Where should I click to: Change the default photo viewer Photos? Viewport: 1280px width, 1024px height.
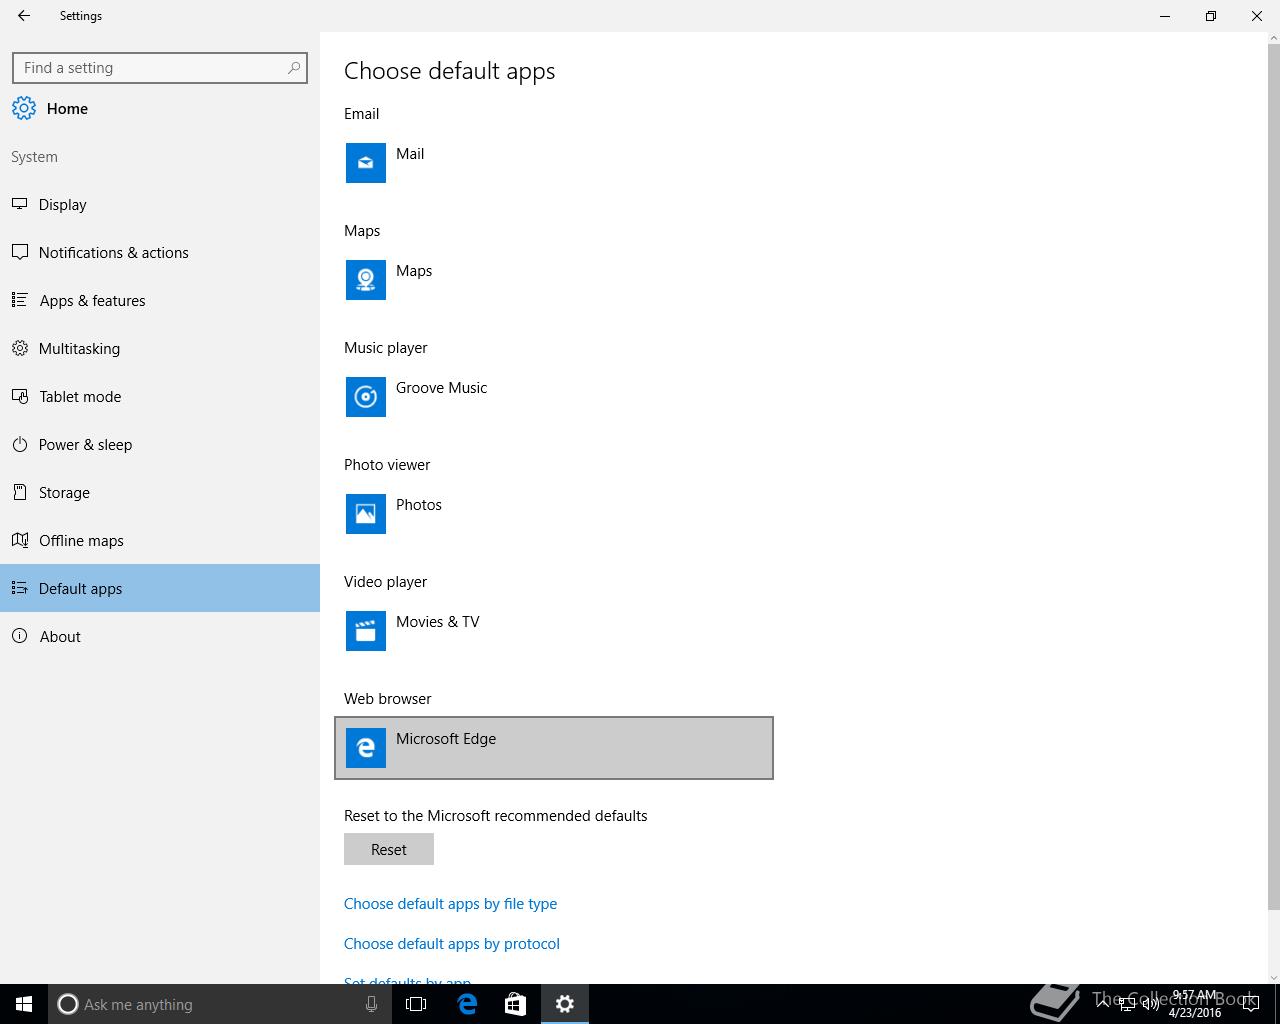point(554,514)
